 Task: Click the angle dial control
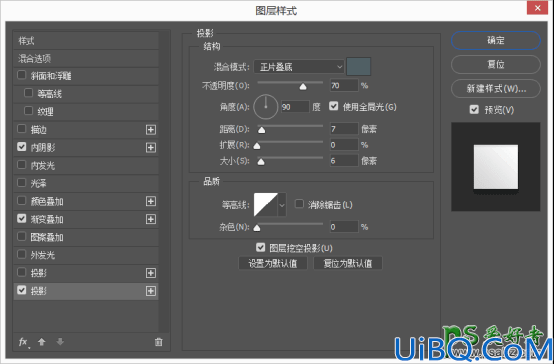pos(266,107)
